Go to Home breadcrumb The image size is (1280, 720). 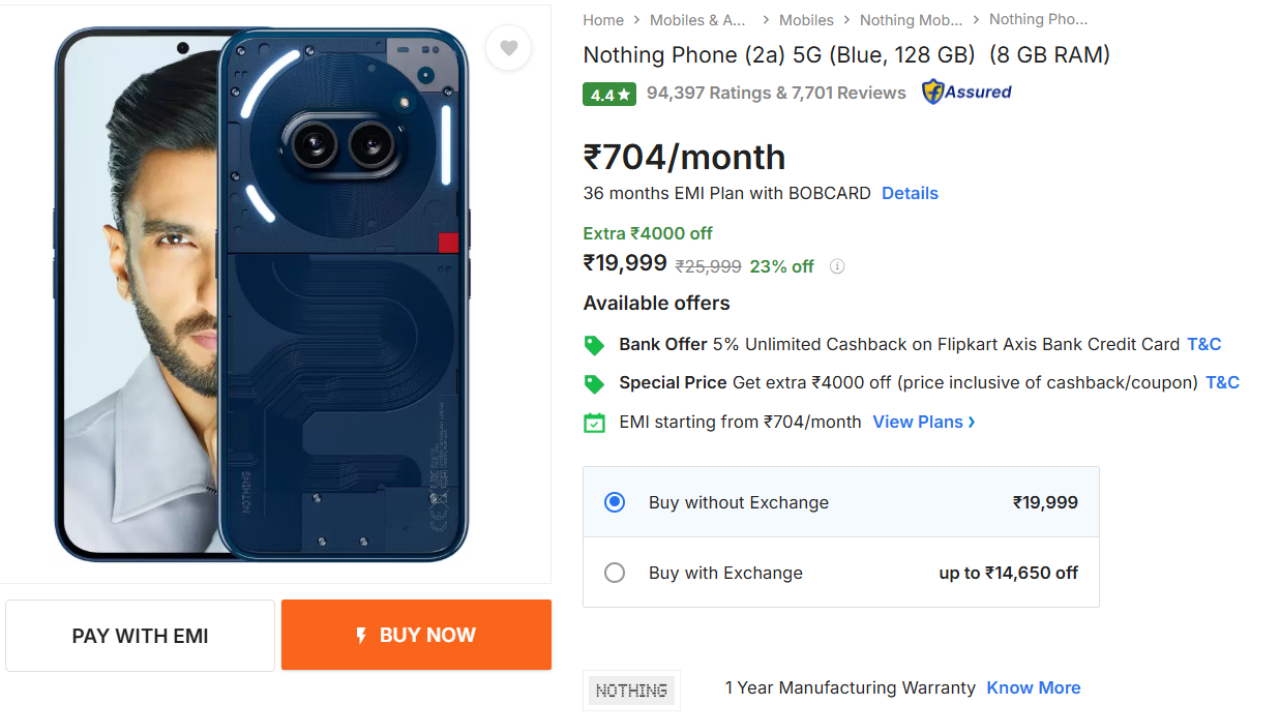pos(603,20)
